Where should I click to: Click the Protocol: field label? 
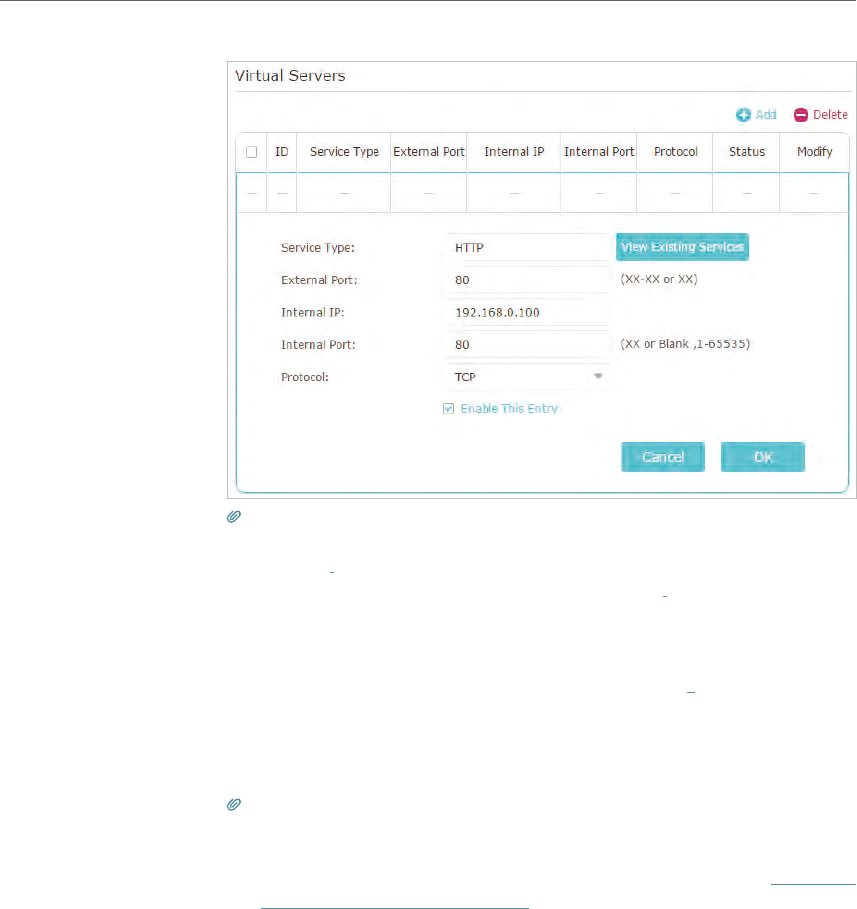click(x=304, y=377)
